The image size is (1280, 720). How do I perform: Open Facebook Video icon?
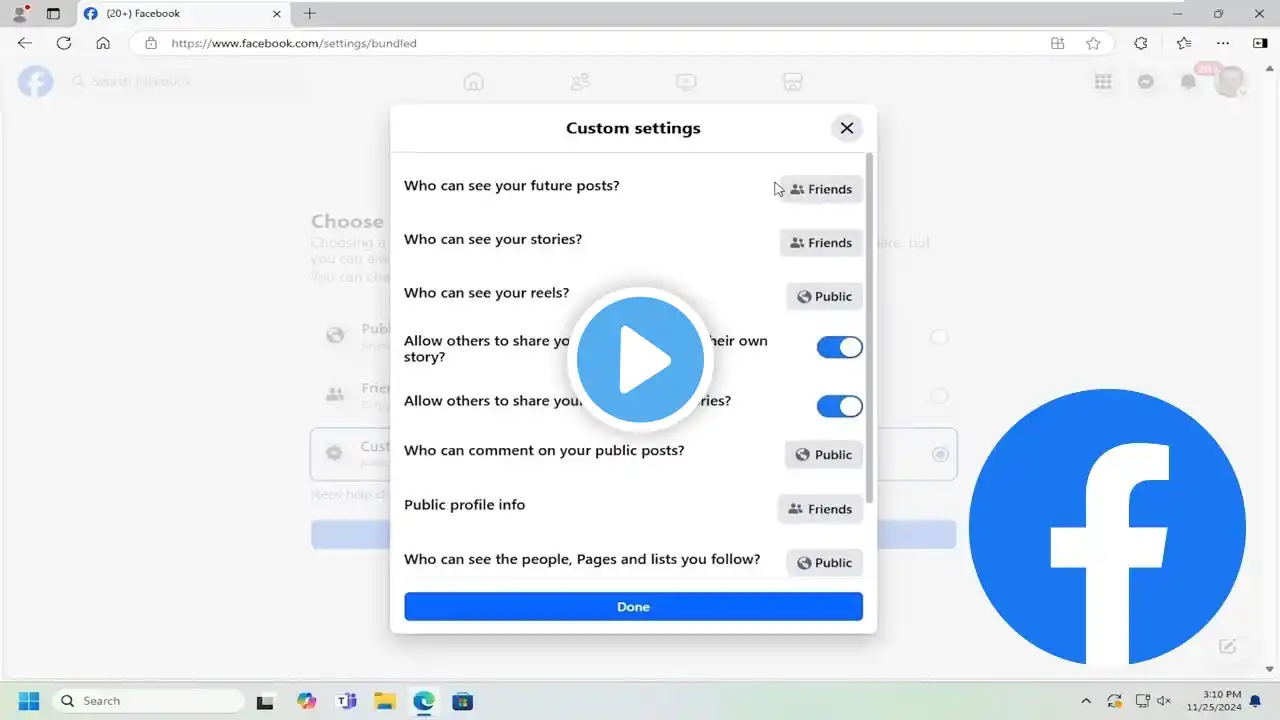tap(686, 82)
